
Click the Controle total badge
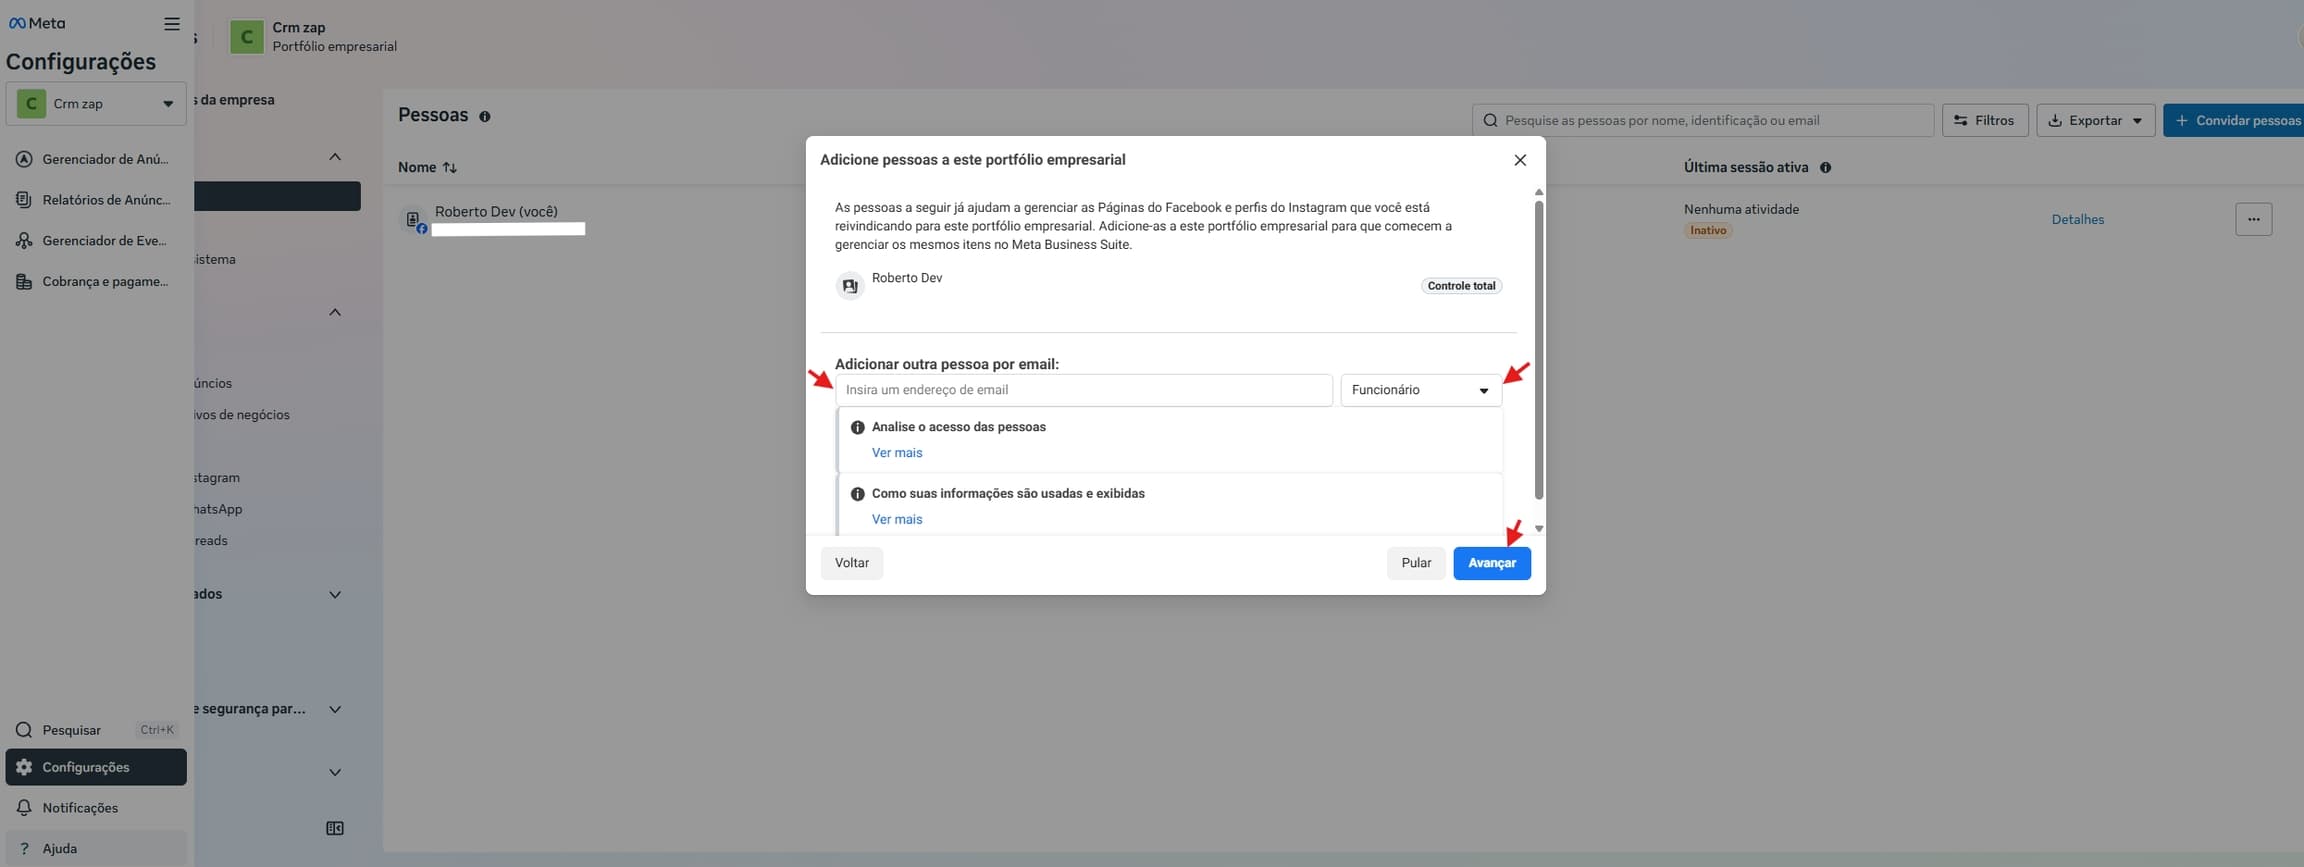coord(1461,286)
